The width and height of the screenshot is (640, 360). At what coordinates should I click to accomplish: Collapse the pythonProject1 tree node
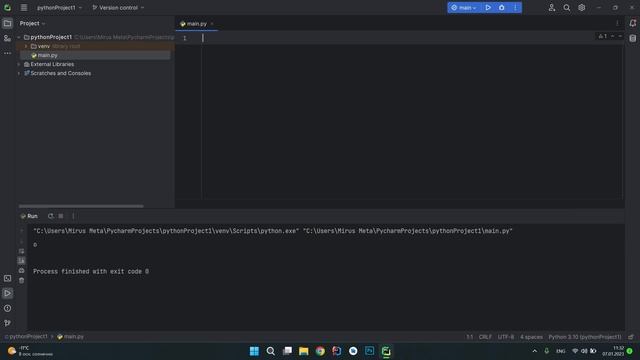[x=19, y=37]
